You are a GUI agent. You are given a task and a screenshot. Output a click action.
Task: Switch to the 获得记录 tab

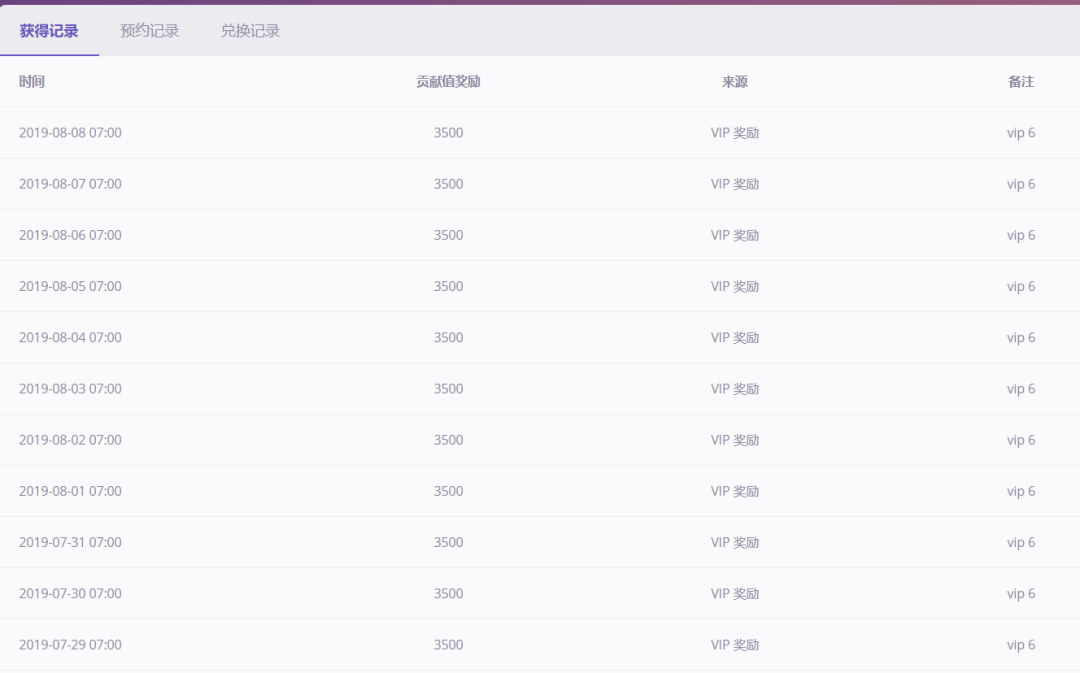pyautogui.click(x=49, y=31)
